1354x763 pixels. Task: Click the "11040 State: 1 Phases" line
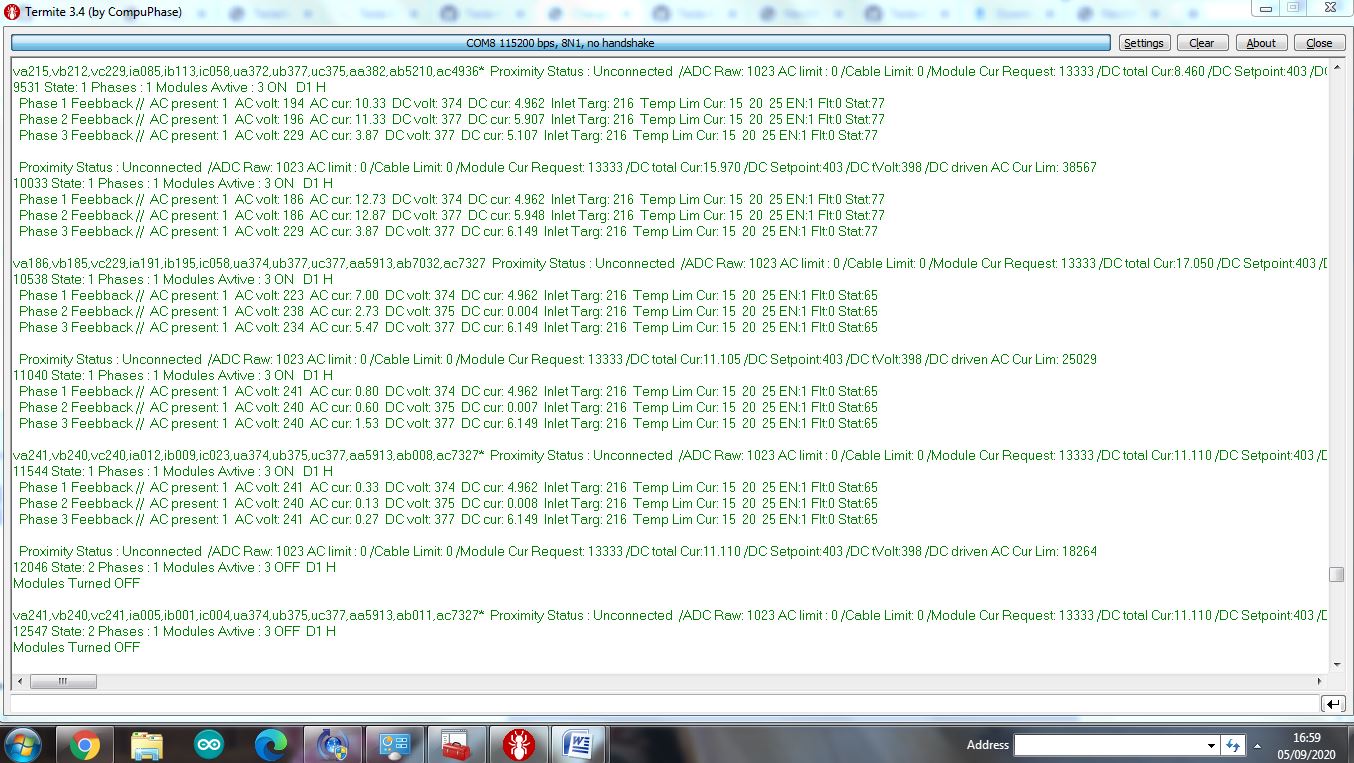point(173,375)
